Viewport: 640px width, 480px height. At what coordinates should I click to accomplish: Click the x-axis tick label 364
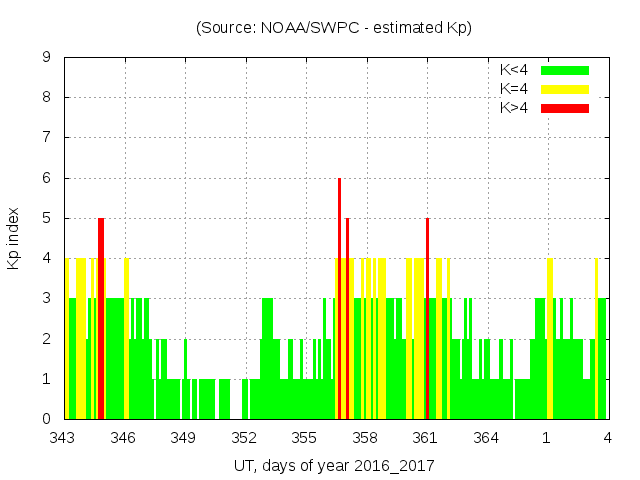pos(486,438)
